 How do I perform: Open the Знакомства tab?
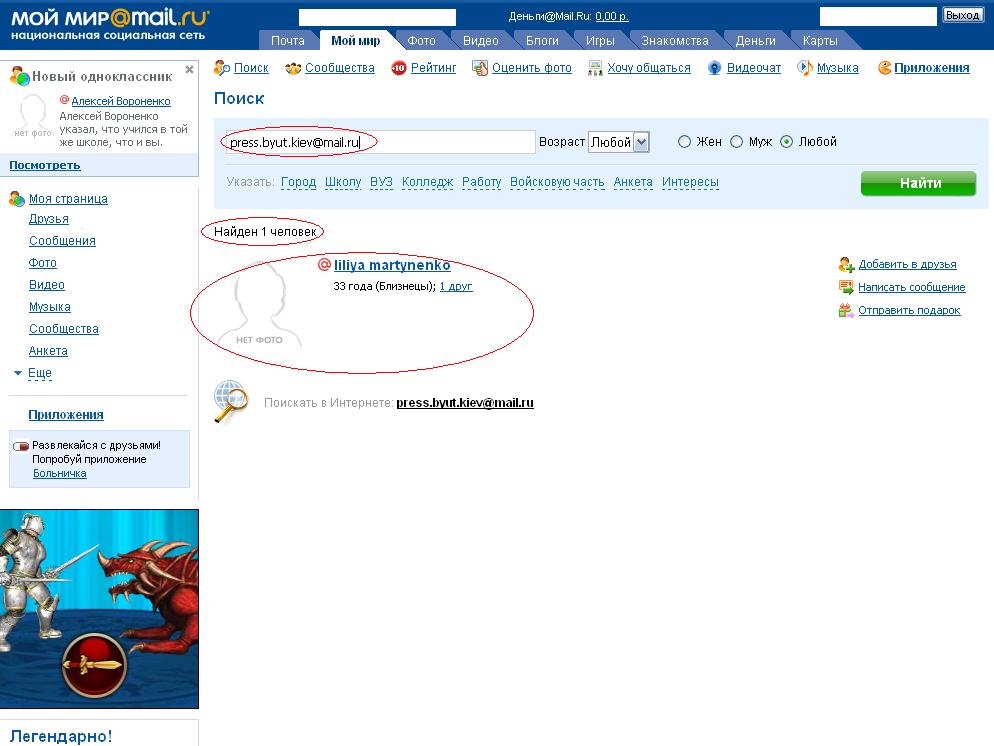coord(675,41)
